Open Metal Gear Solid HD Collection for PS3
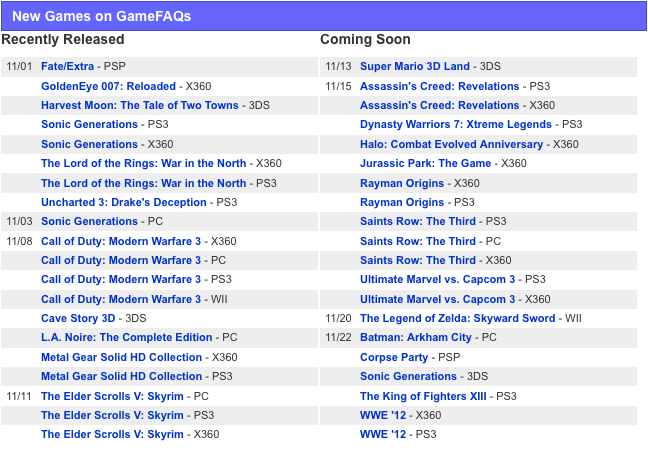Image resolution: width=648 pixels, height=452 pixels. tap(121, 376)
